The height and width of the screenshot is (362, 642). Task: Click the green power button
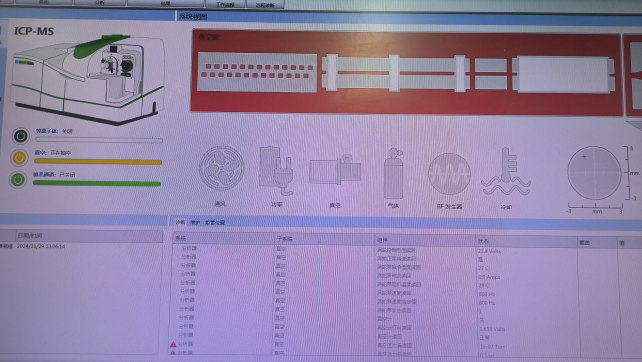click(18, 179)
